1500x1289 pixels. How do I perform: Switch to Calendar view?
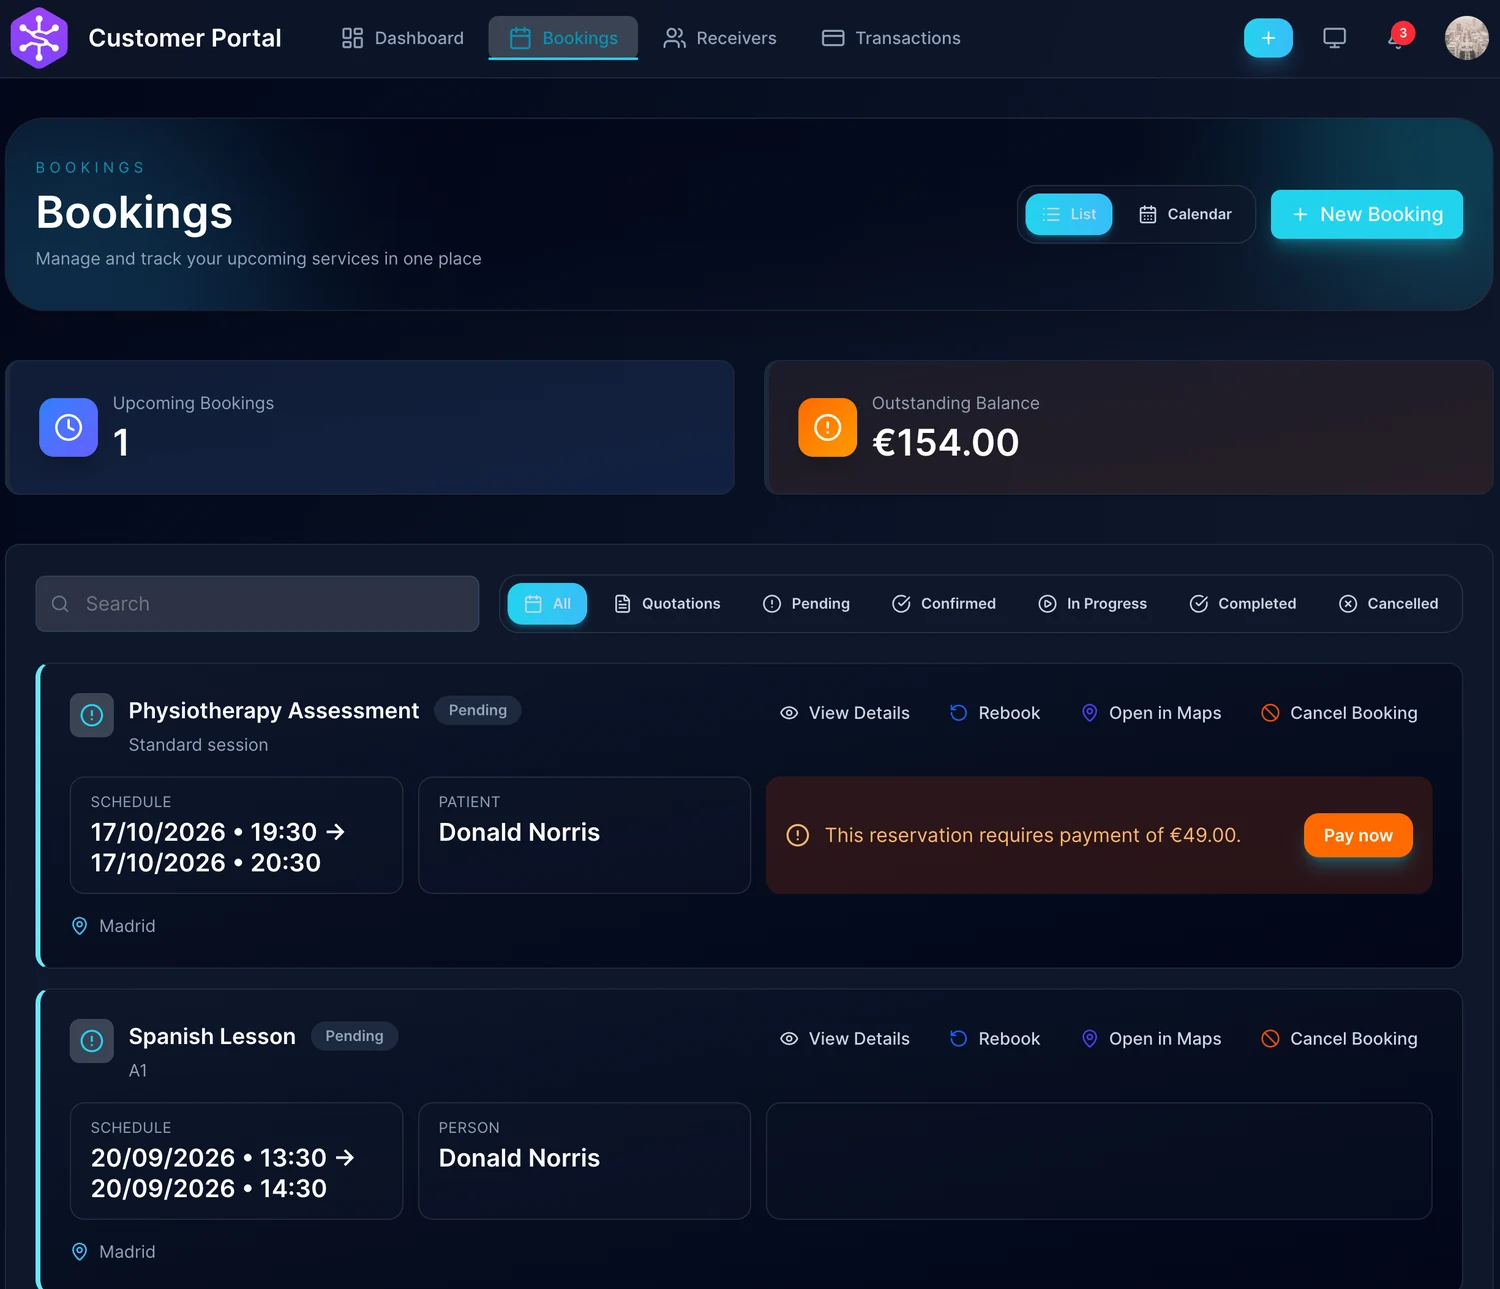[x=1185, y=214]
